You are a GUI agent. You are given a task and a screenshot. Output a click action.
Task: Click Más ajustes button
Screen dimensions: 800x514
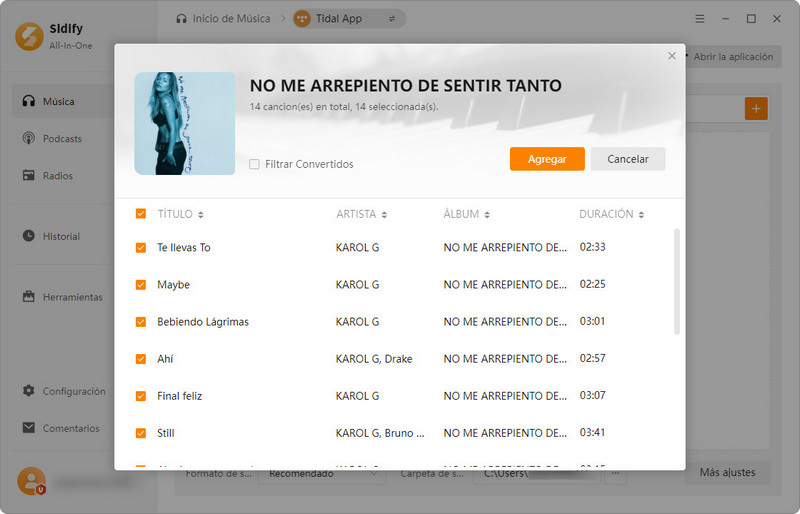pos(727,473)
